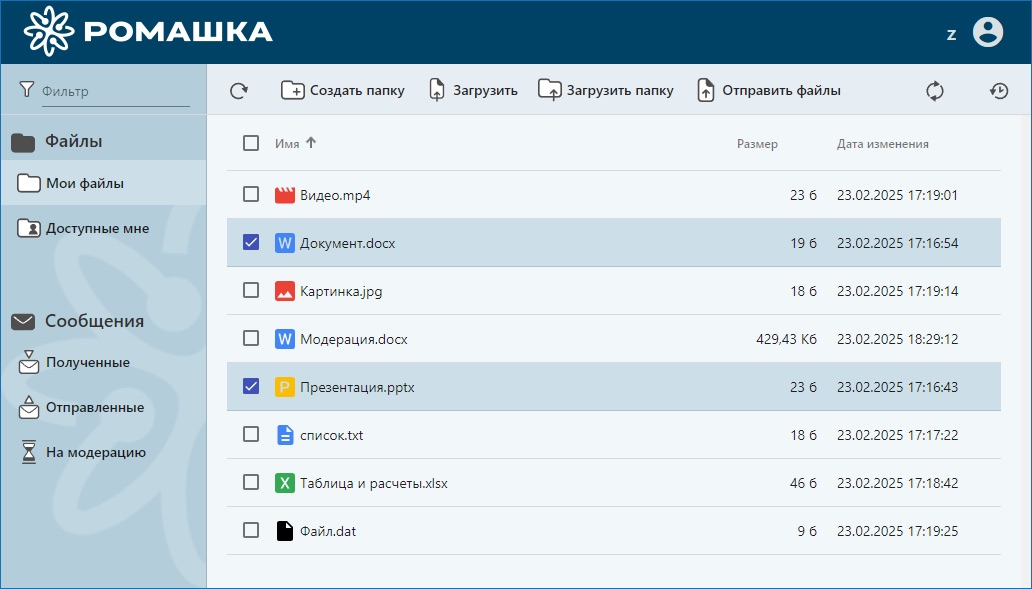
Task: Open the user account avatar menu
Action: pos(988,32)
